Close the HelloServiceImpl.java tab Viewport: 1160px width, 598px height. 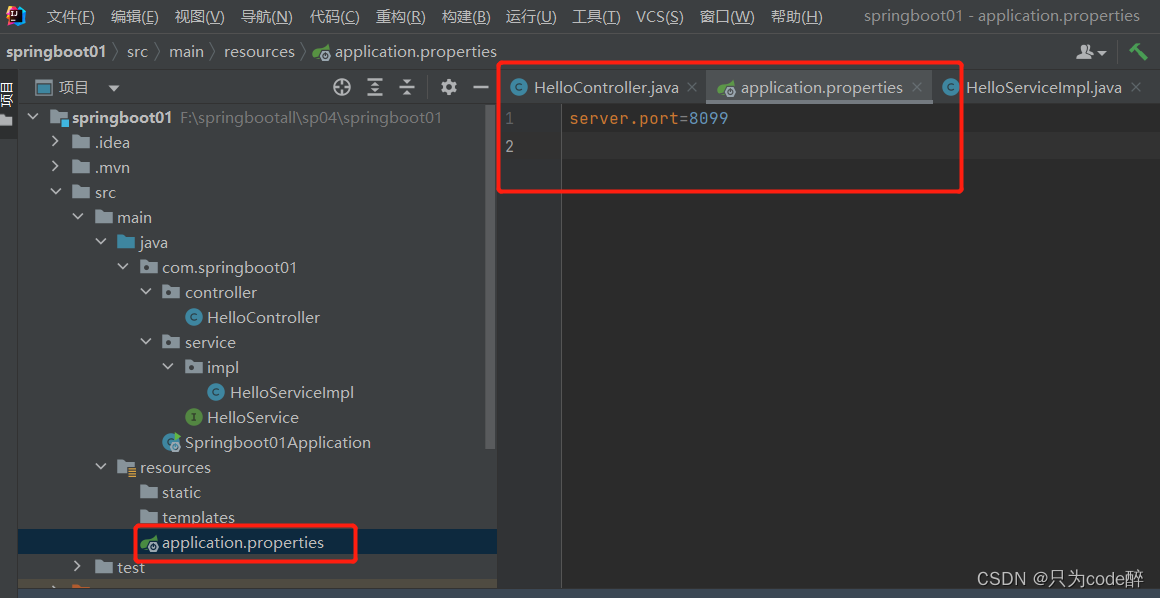pos(1136,87)
